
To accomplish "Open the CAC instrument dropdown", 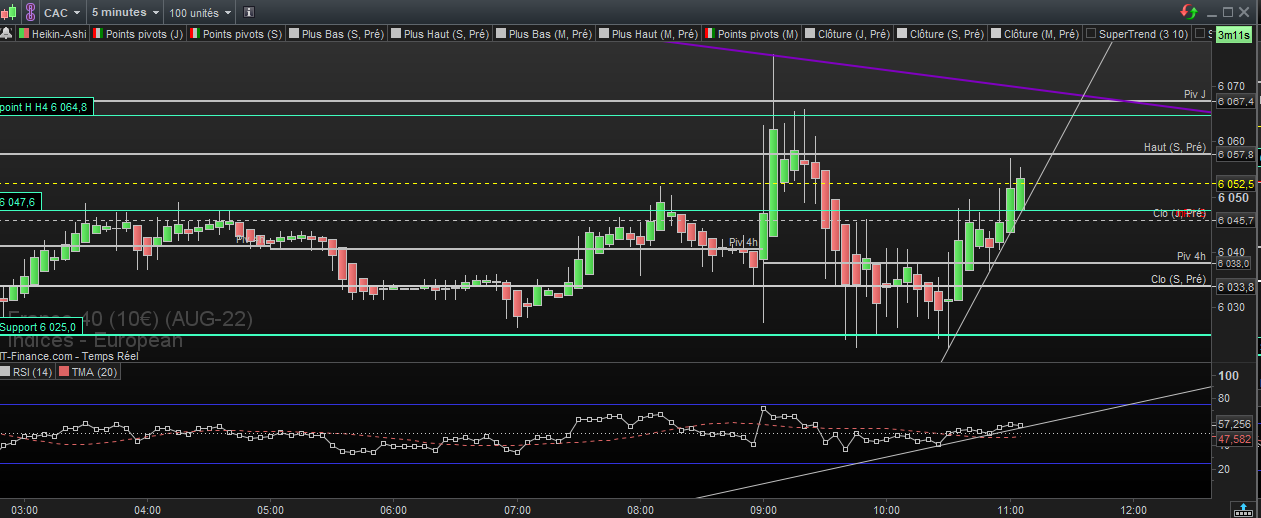I will point(62,12).
